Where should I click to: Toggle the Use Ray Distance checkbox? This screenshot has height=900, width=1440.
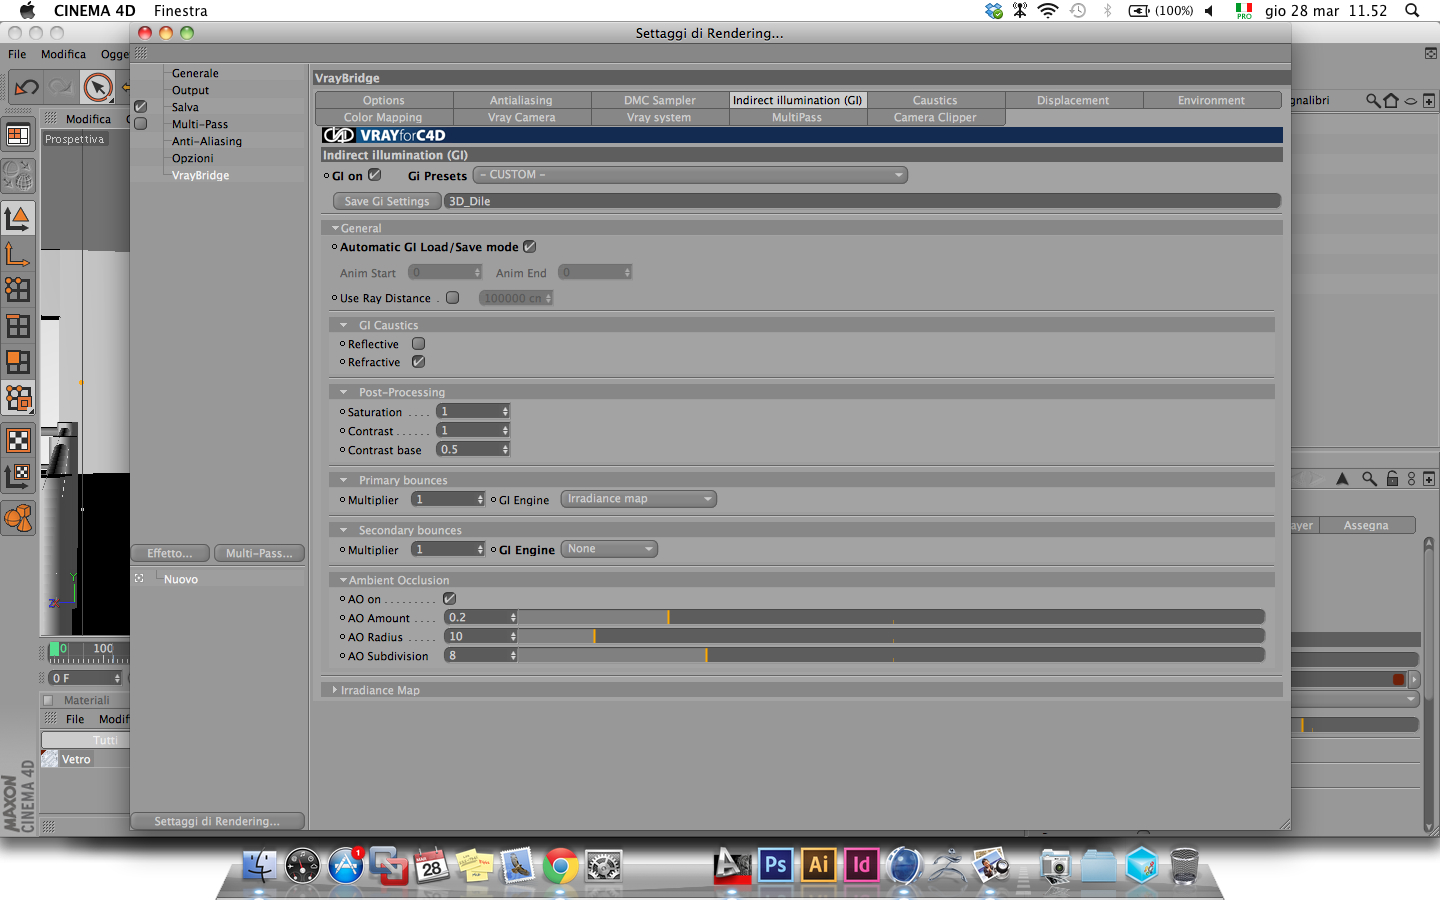[453, 297]
